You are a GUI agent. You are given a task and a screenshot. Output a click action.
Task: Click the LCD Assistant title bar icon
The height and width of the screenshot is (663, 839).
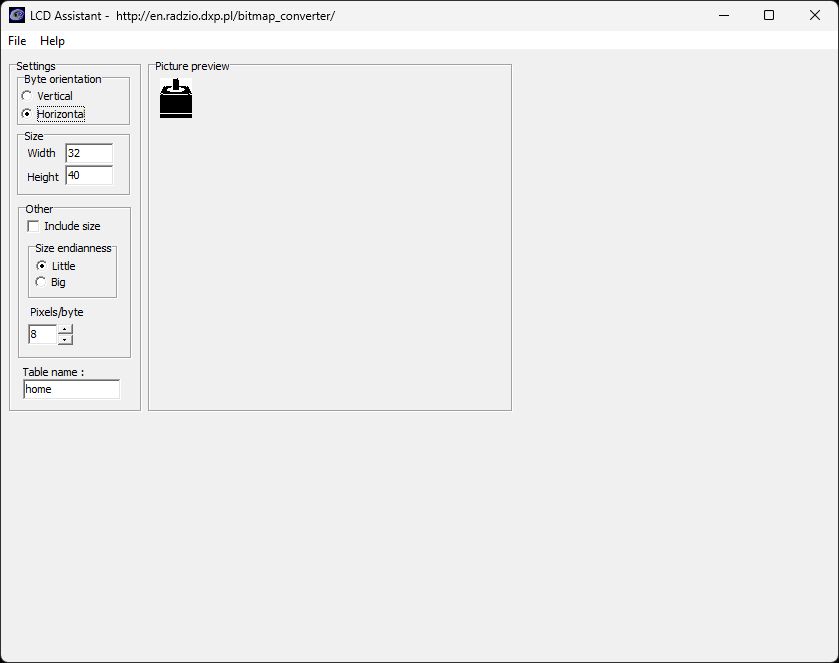click(17, 16)
